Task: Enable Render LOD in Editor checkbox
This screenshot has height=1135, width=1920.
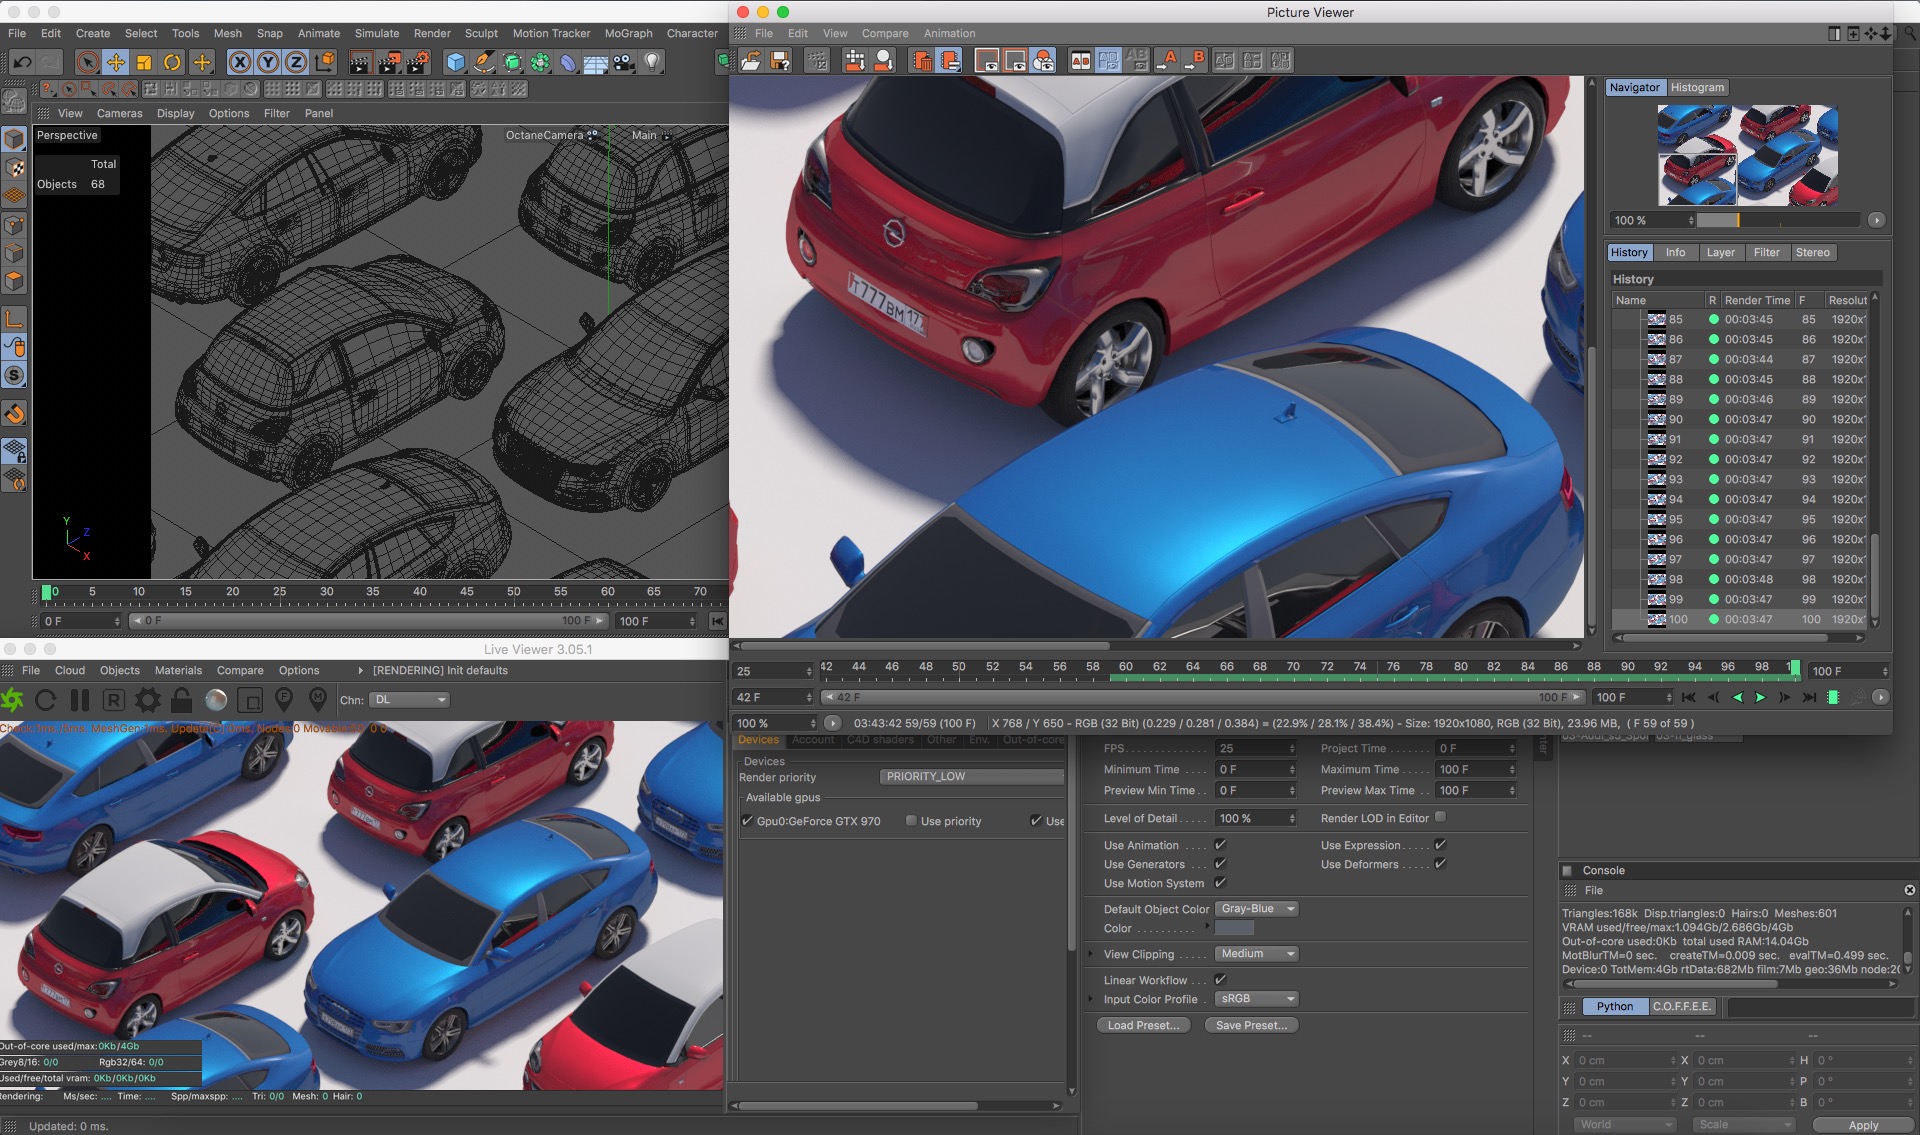Action: (x=1440, y=817)
